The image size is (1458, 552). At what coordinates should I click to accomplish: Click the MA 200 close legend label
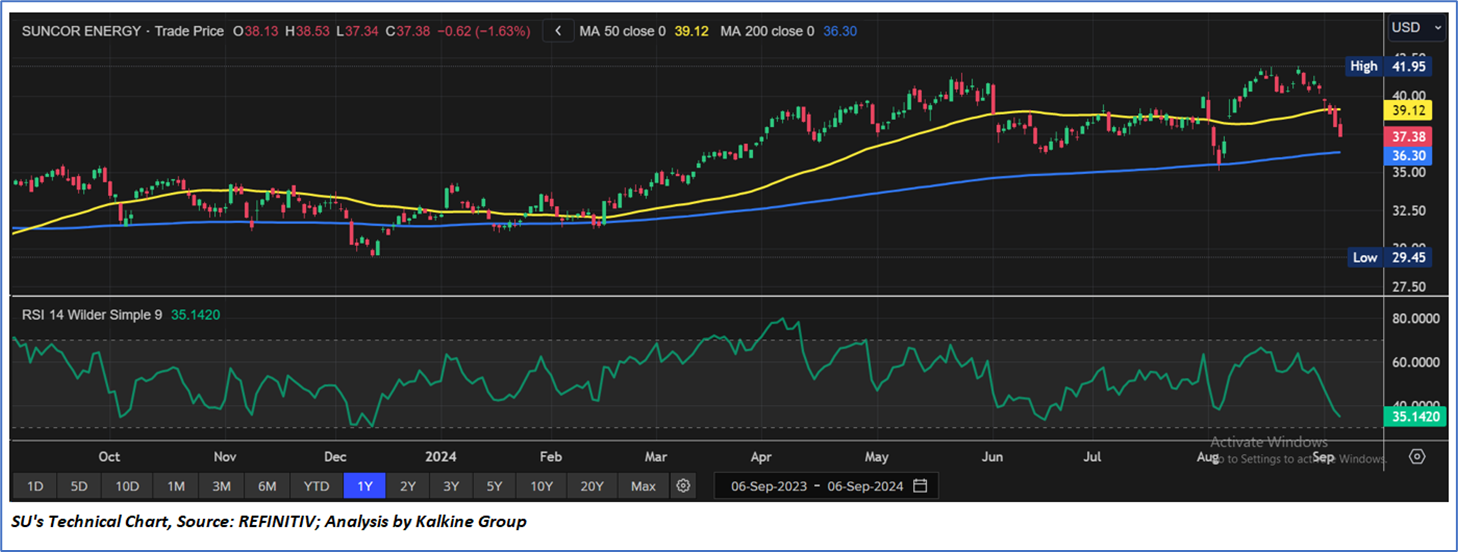tap(767, 31)
